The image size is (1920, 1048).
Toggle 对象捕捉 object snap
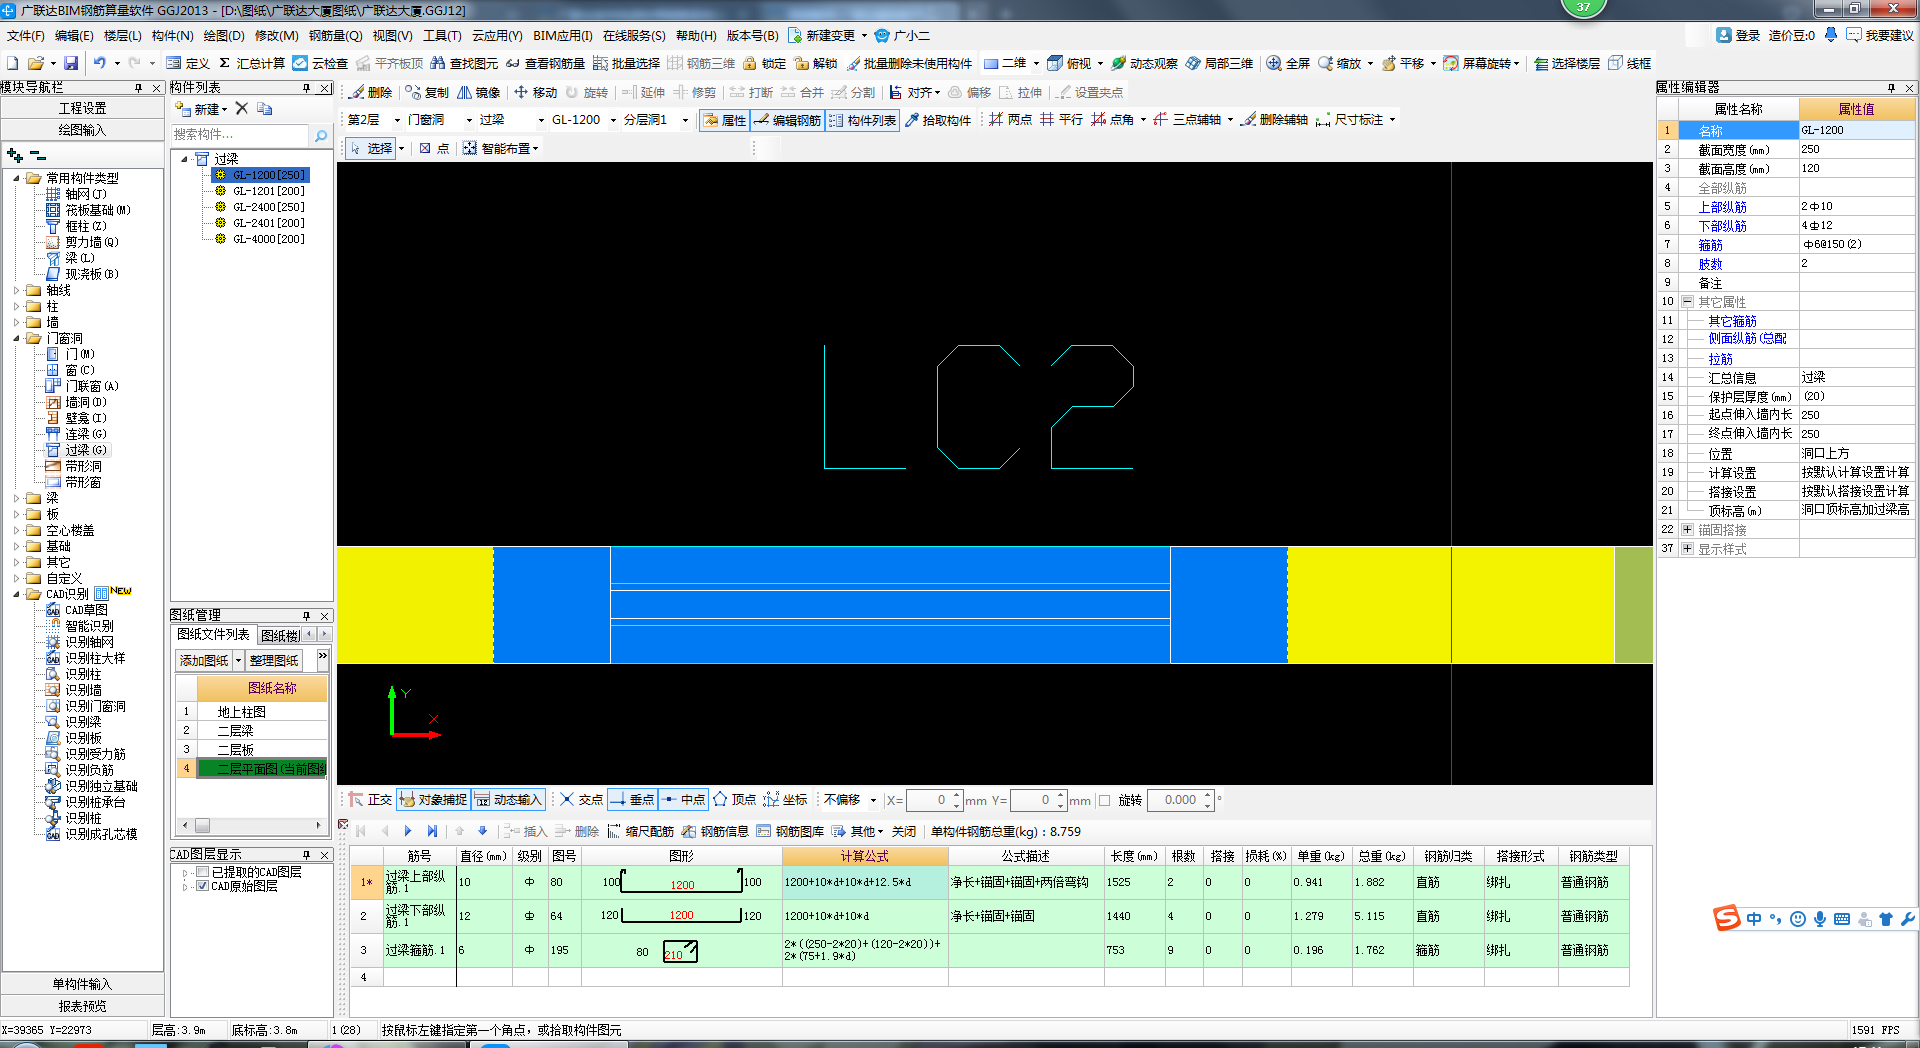coord(433,799)
